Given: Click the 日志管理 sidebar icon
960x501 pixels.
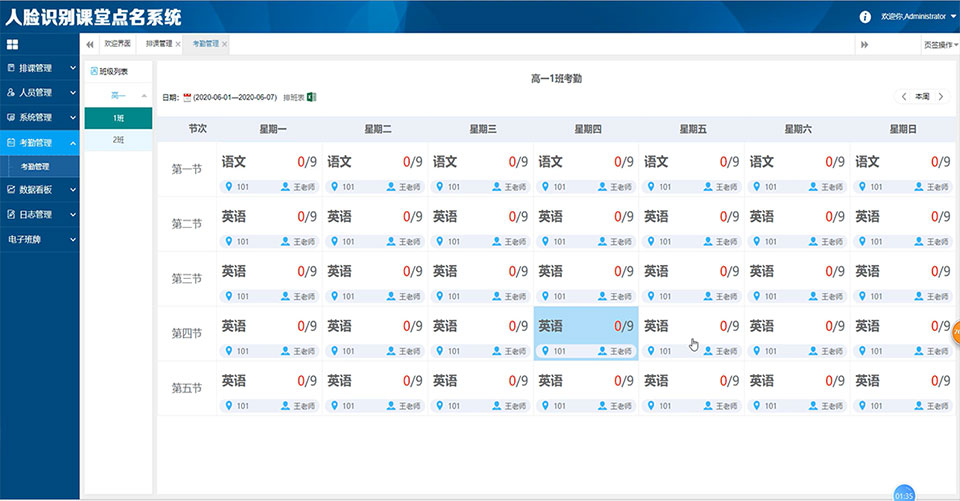Looking at the screenshot, I should (11, 214).
